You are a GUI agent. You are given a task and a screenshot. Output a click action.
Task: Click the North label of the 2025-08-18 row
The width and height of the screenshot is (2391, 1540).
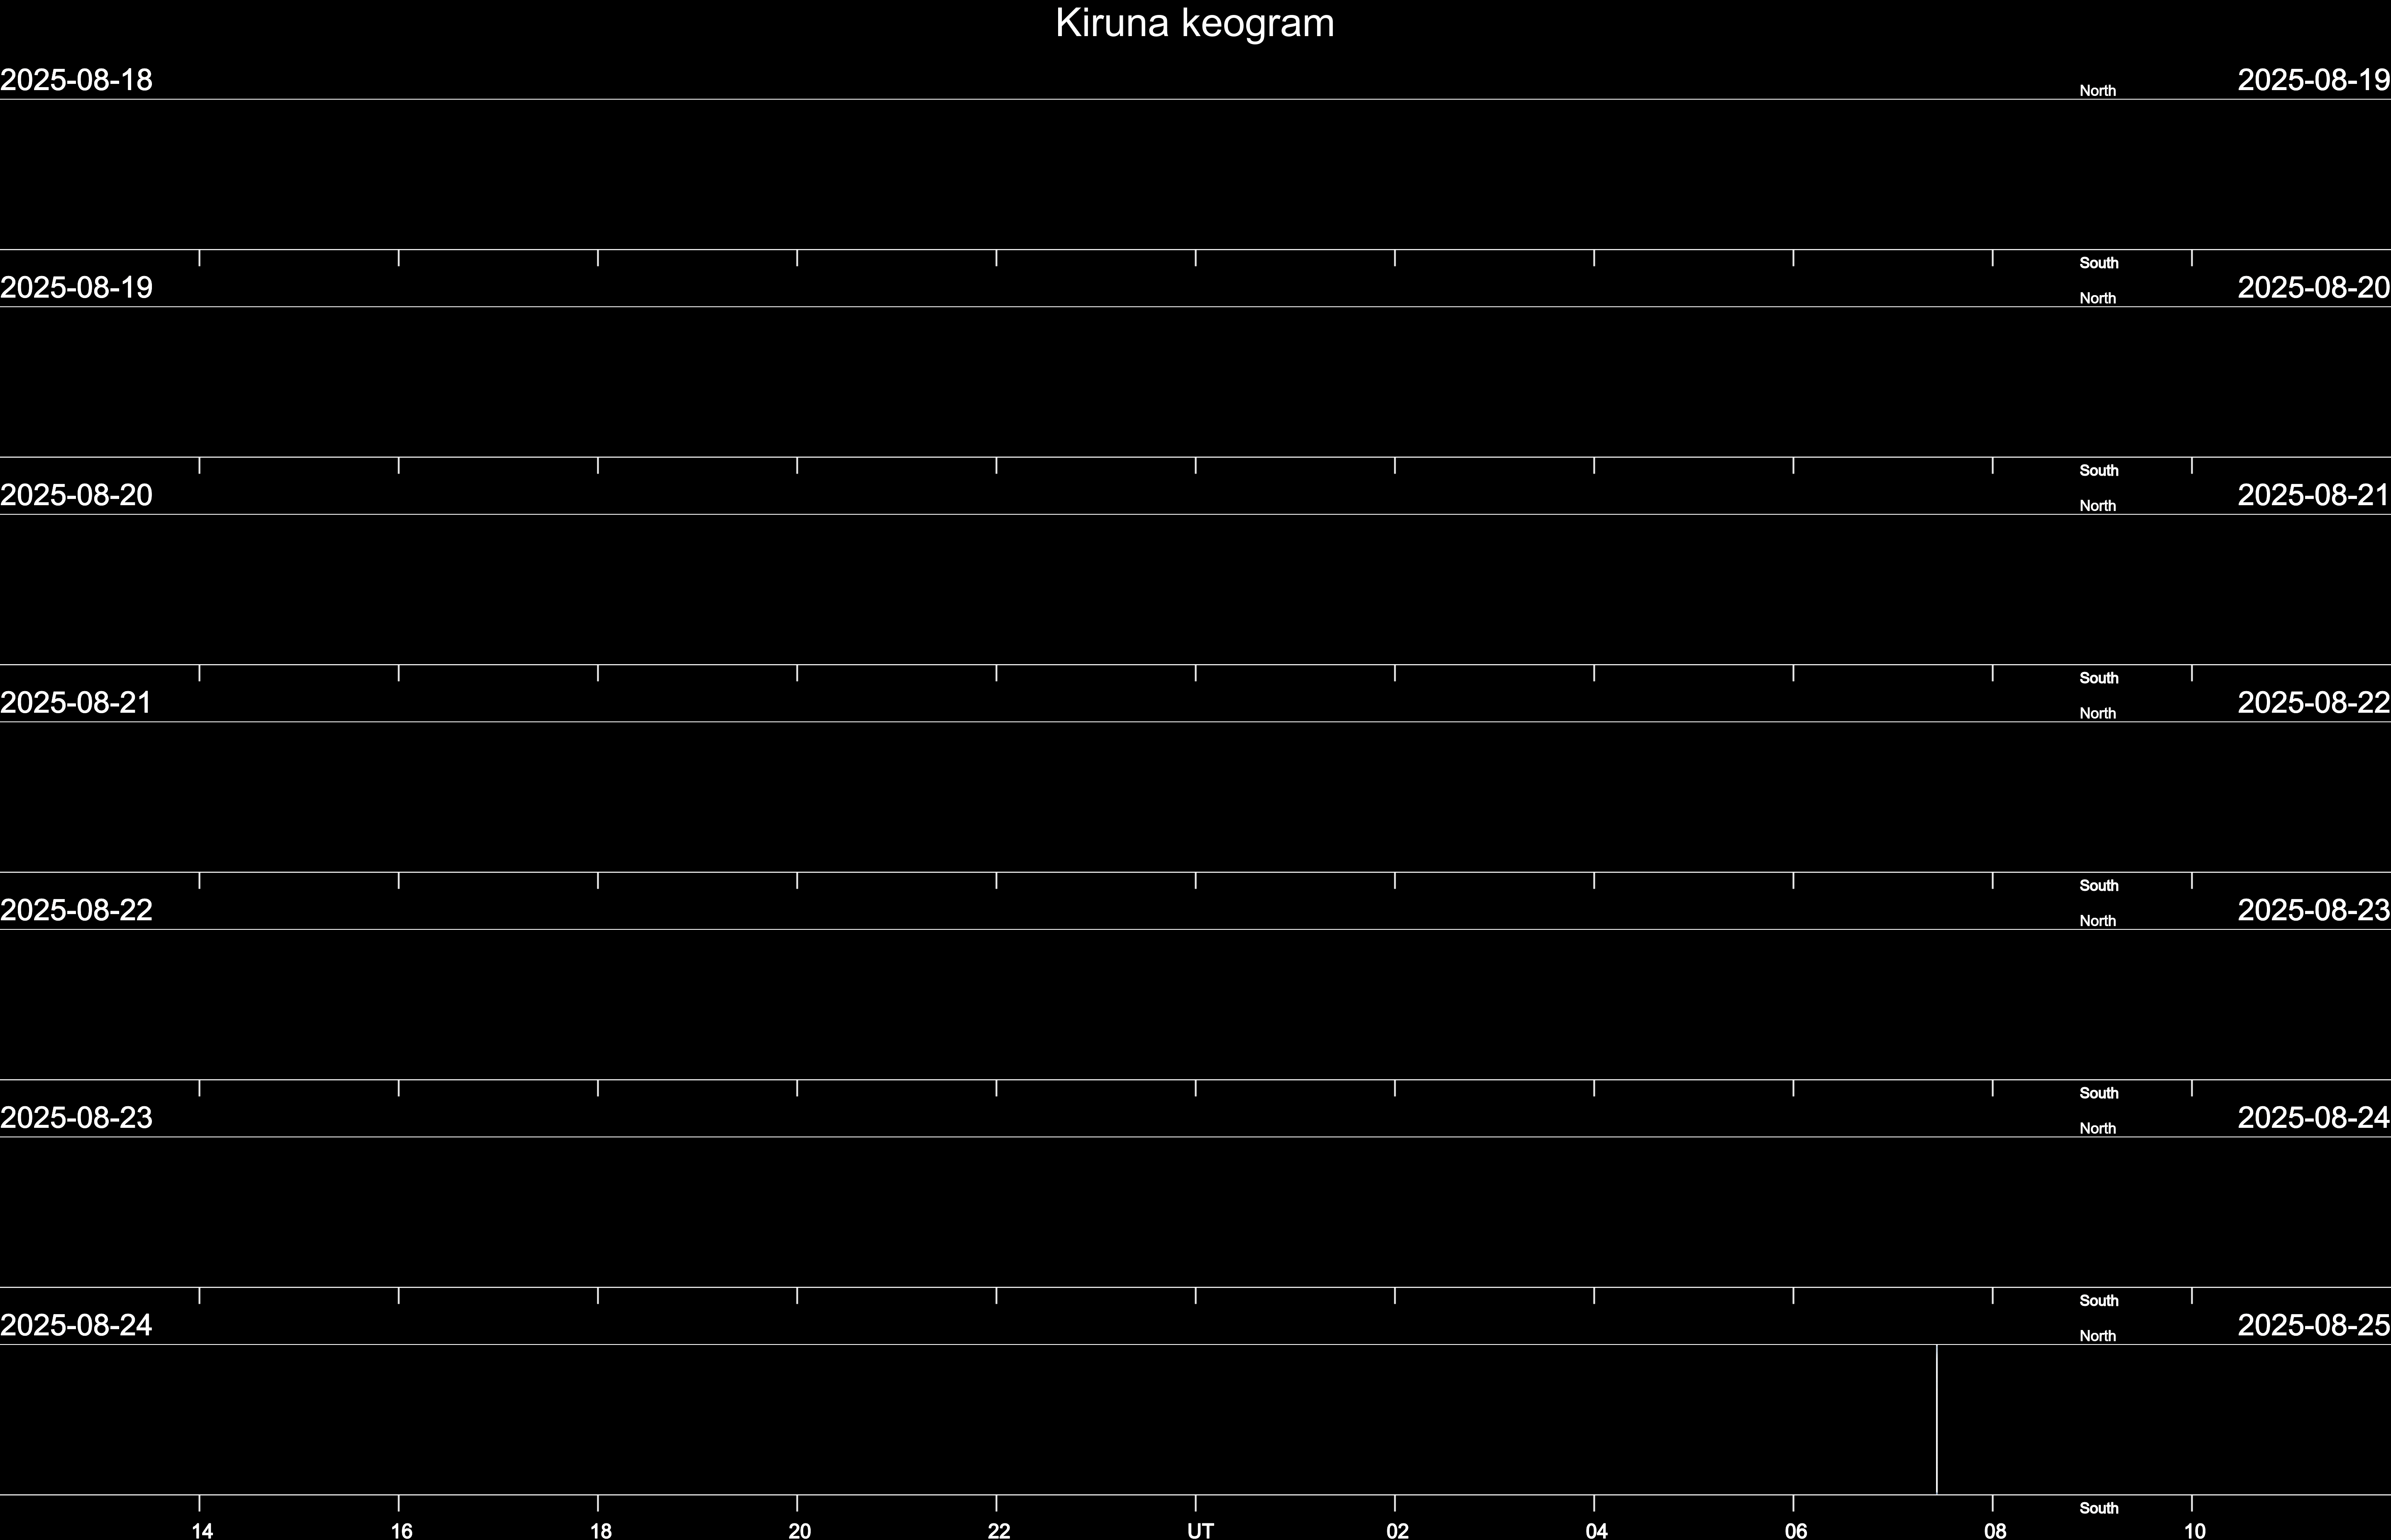tap(2098, 91)
